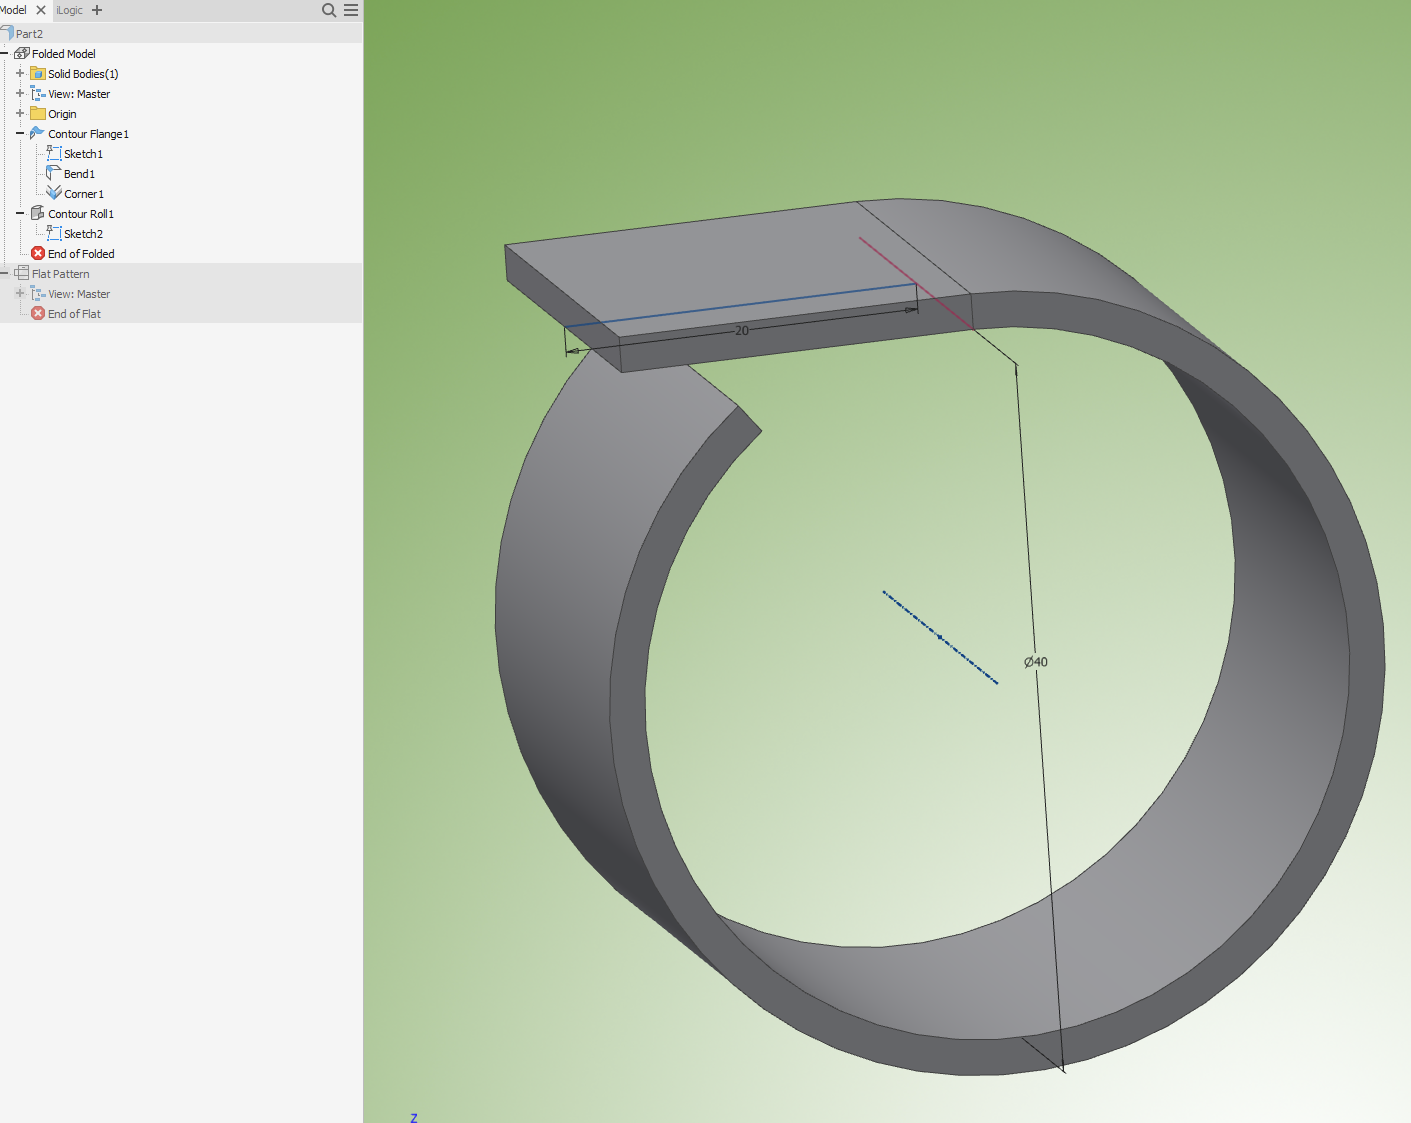Expand the Origin folder node
Image resolution: width=1411 pixels, height=1123 pixels.
click(19, 113)
